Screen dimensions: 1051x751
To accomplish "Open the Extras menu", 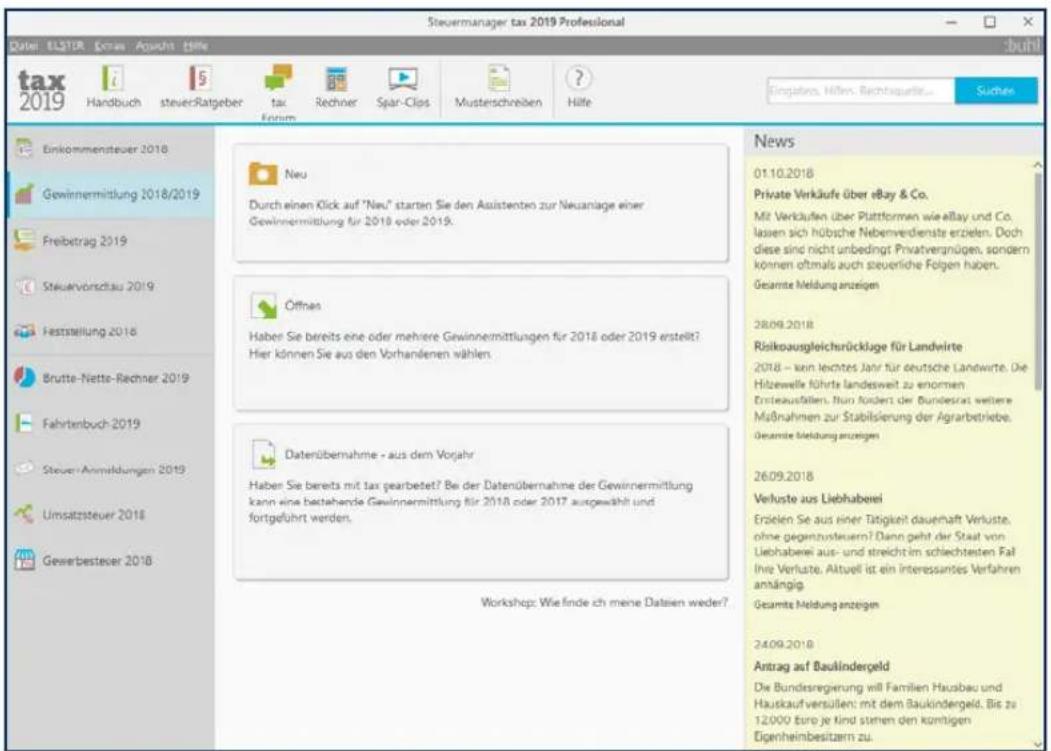I will click(x=110, y=46).
